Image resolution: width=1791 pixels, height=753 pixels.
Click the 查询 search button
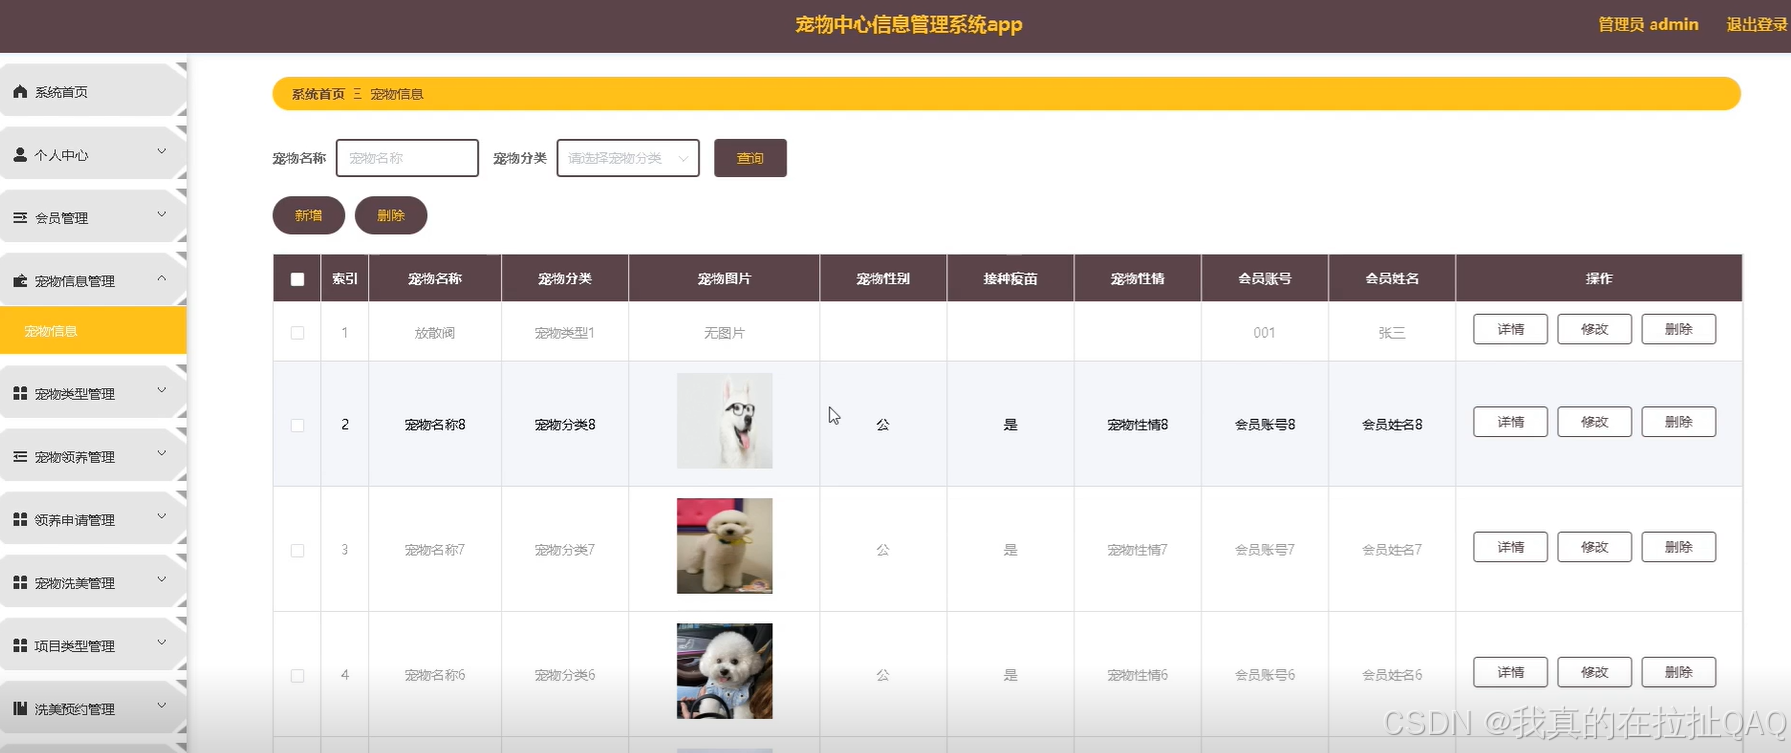click(750, 158)
